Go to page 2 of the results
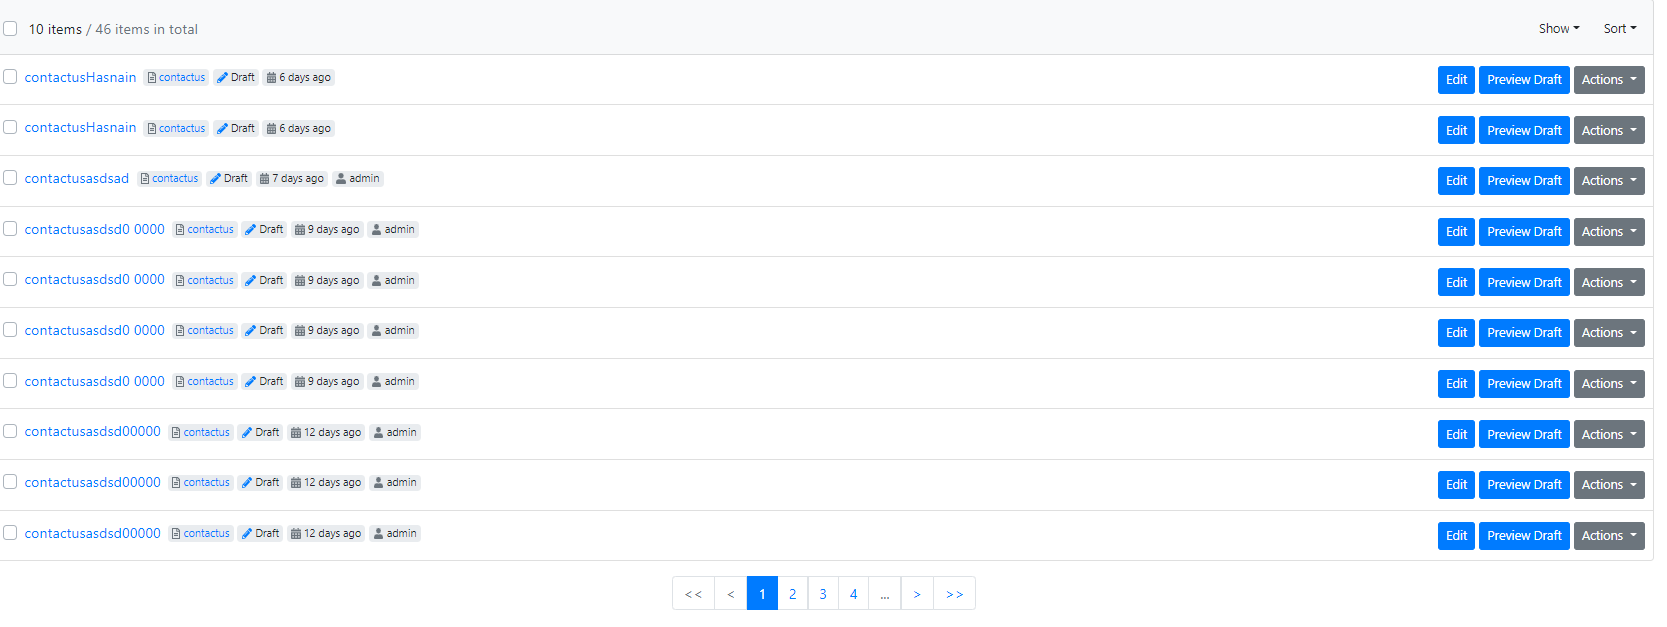 793,594
